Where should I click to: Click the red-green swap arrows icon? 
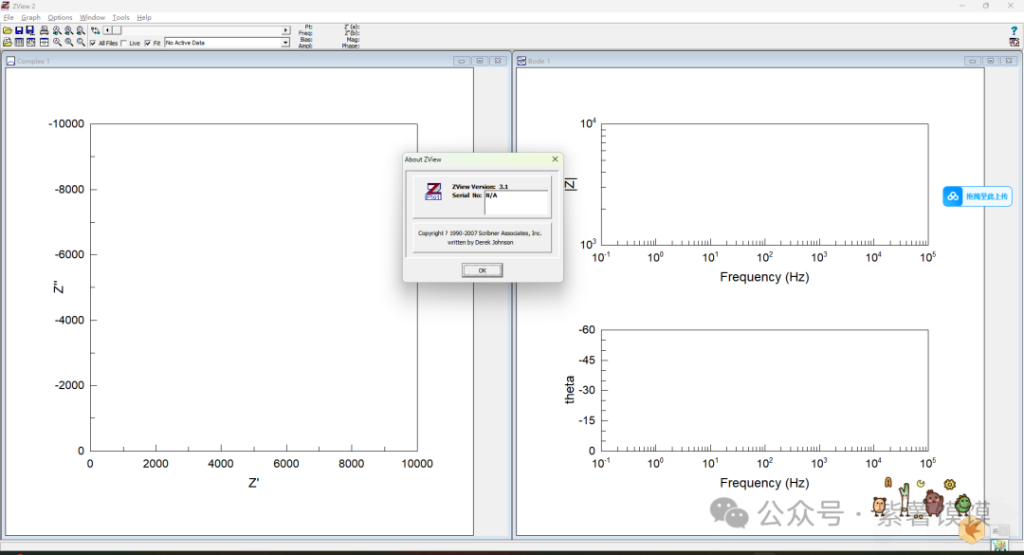[95, 31]
